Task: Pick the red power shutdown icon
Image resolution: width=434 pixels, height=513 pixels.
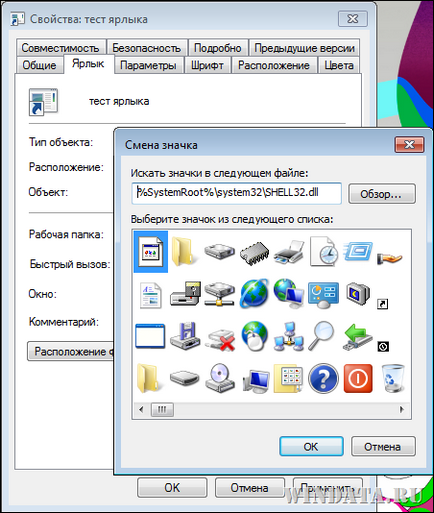Action: [358, 378]
